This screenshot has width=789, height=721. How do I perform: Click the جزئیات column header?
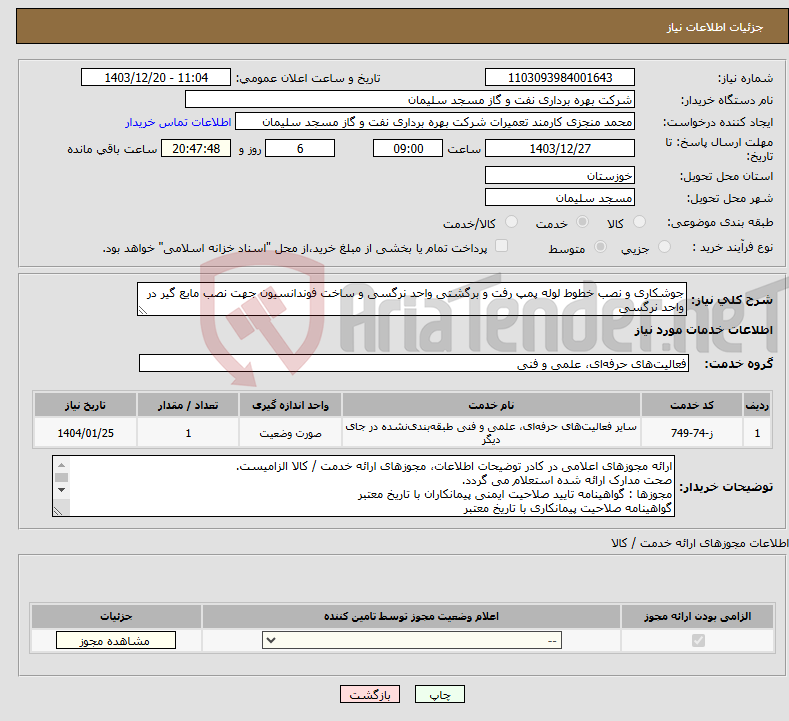click(116, 616)
